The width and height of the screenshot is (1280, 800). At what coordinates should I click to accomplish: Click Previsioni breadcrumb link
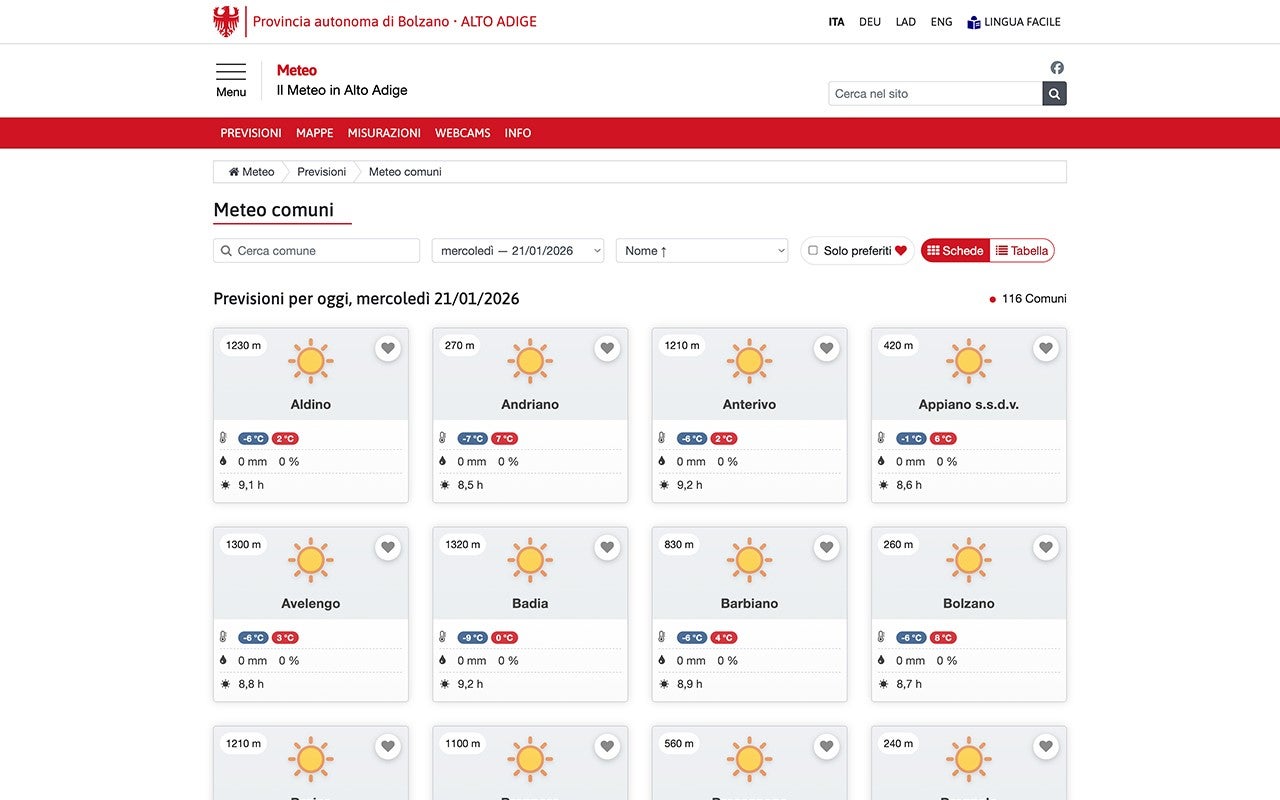point(322,172)
